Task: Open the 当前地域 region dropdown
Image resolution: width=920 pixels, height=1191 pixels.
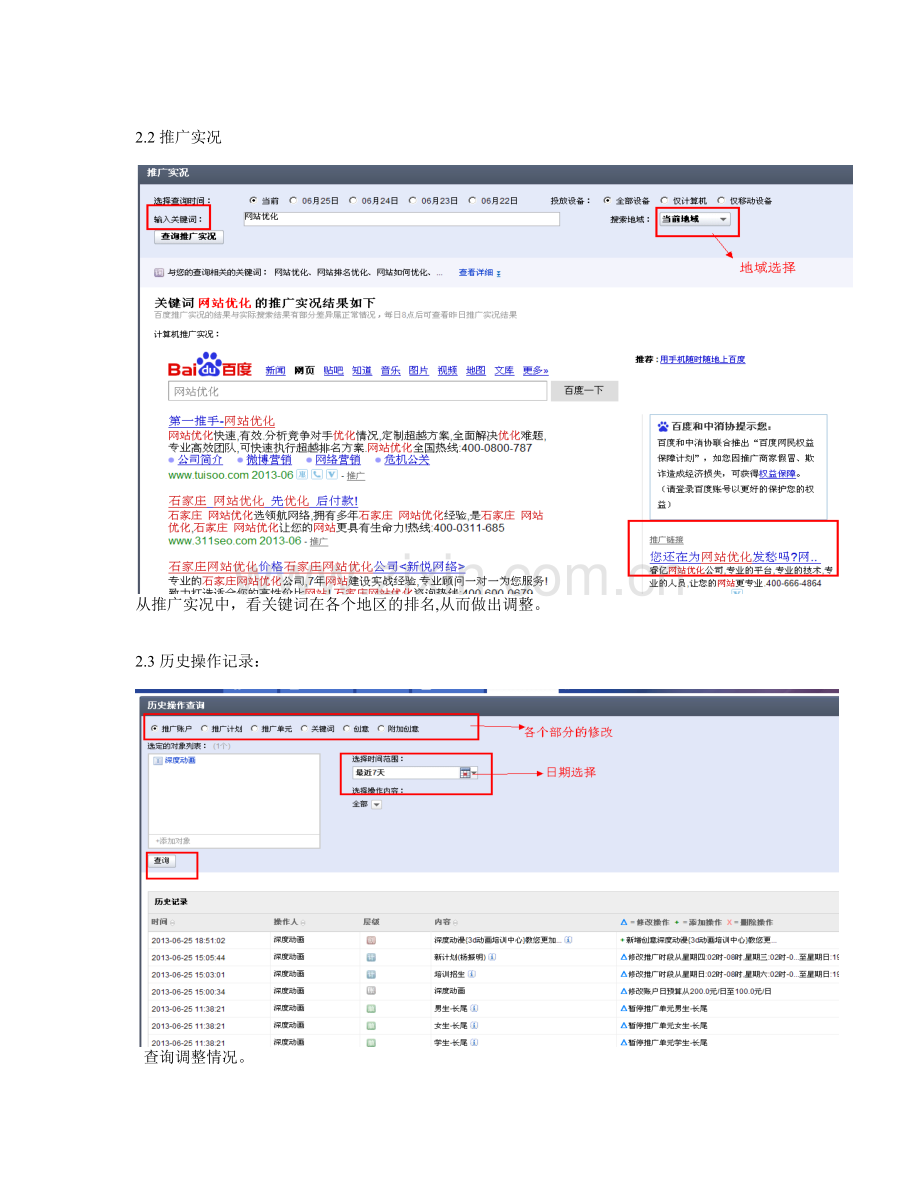Action: (694, 219)
